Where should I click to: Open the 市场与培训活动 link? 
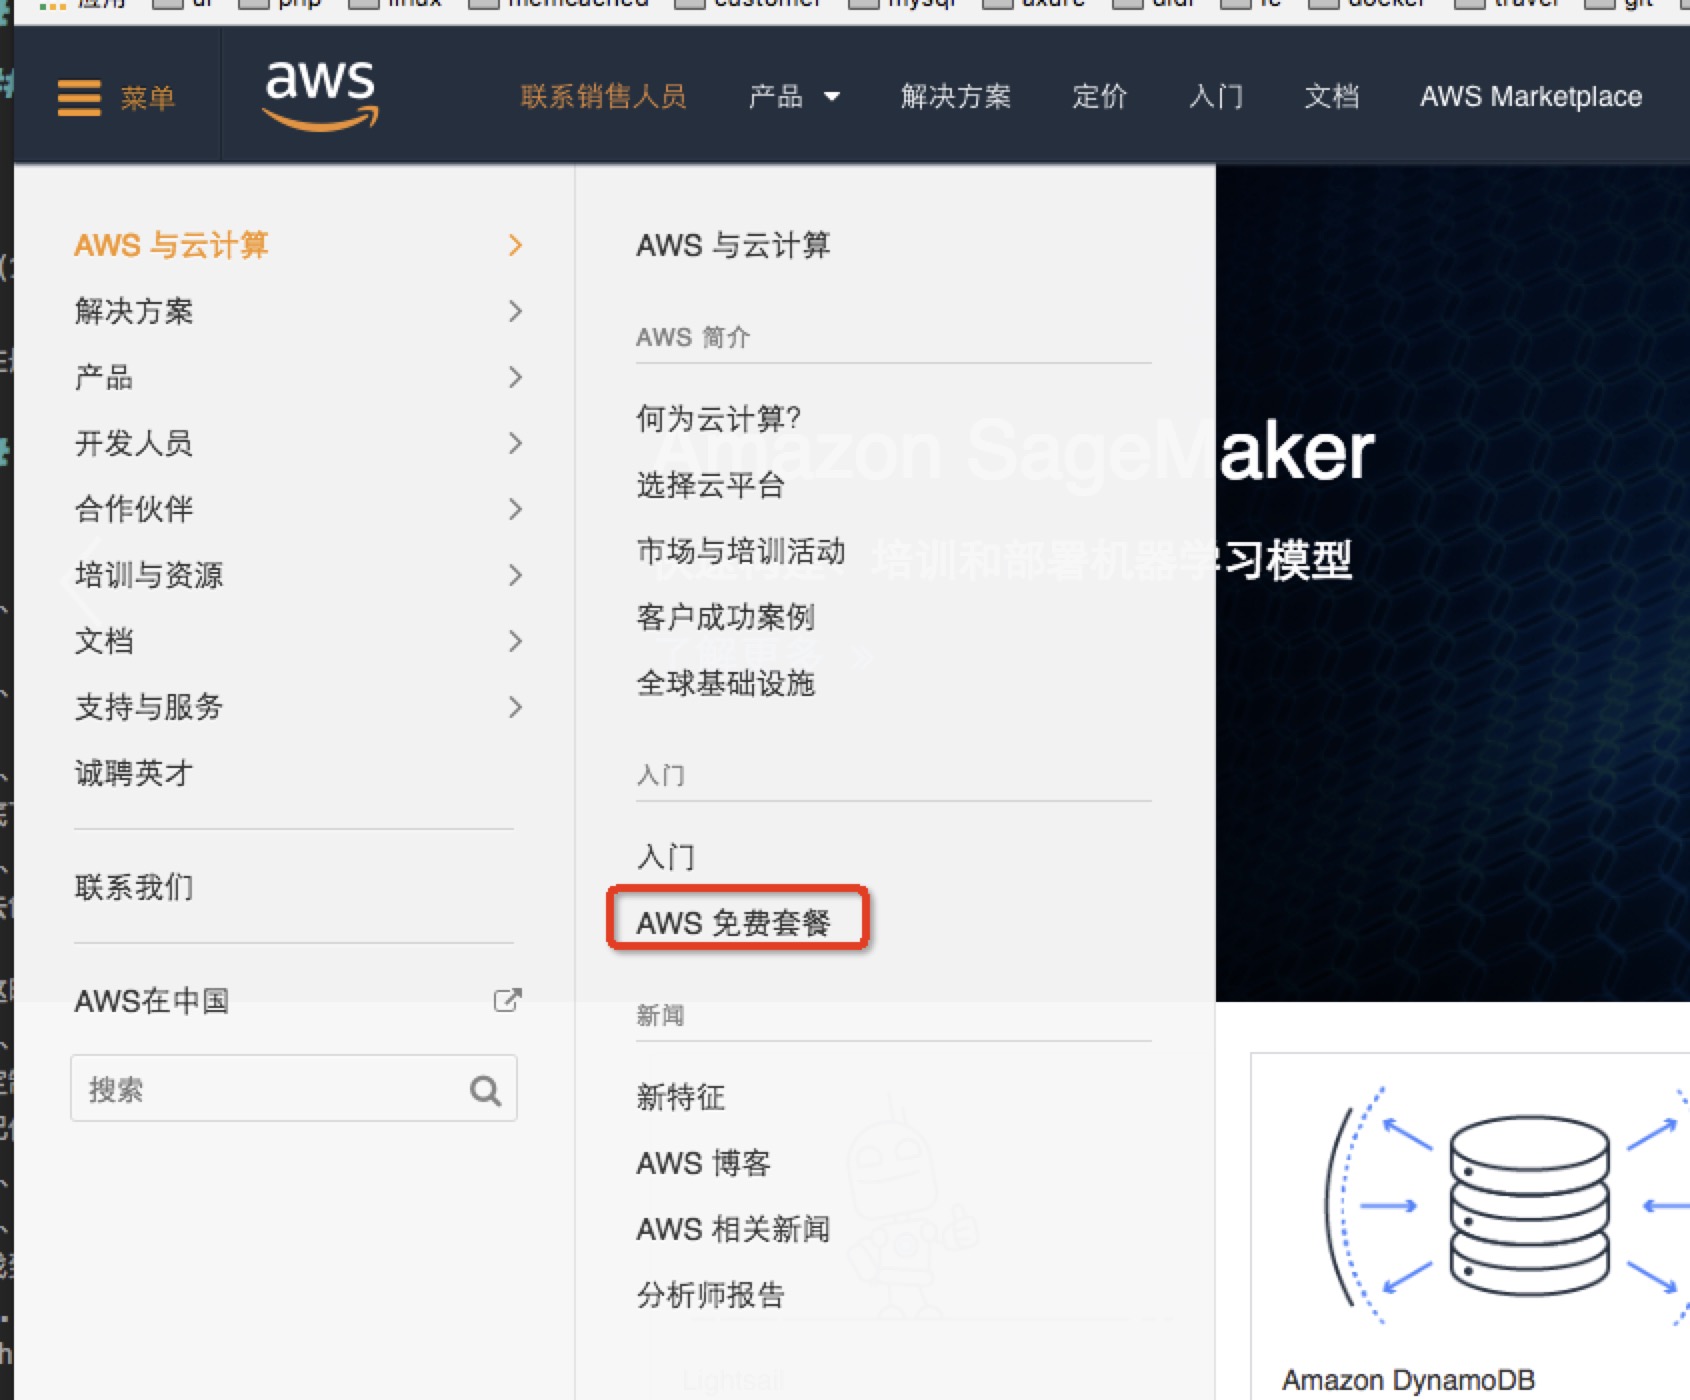click(740, 551)
